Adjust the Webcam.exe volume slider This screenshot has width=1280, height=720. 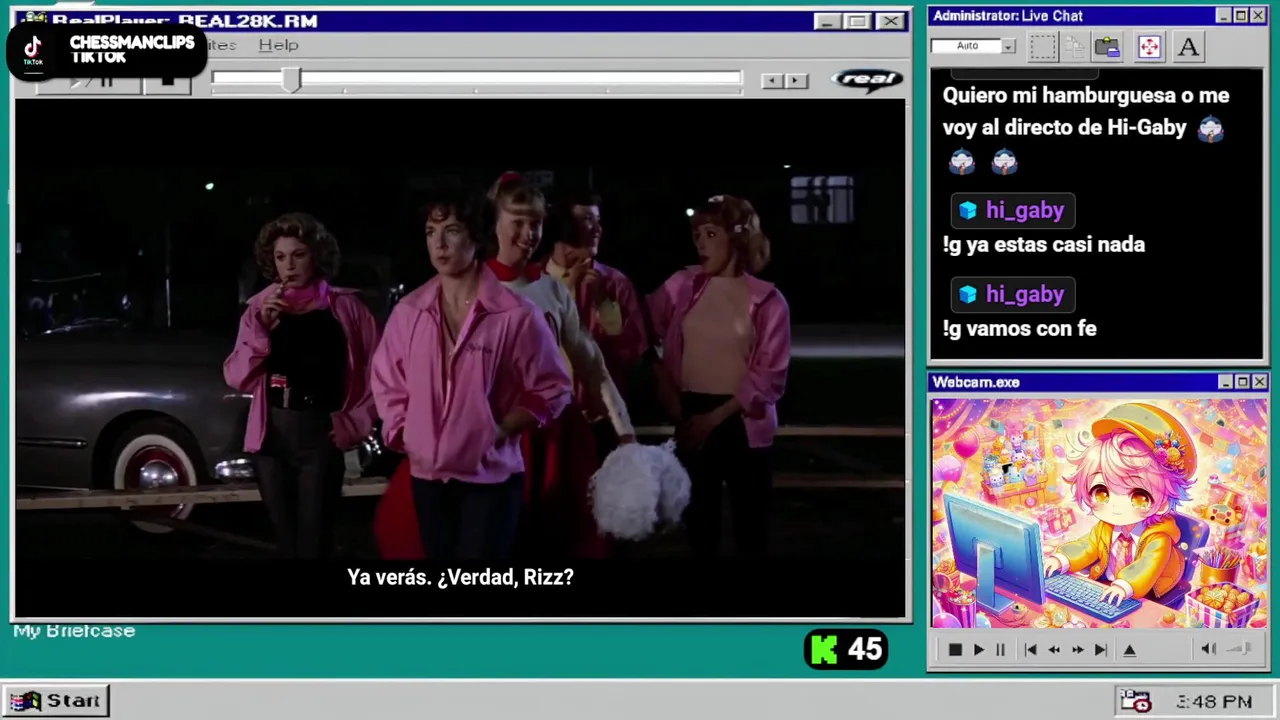[1240, 649]
